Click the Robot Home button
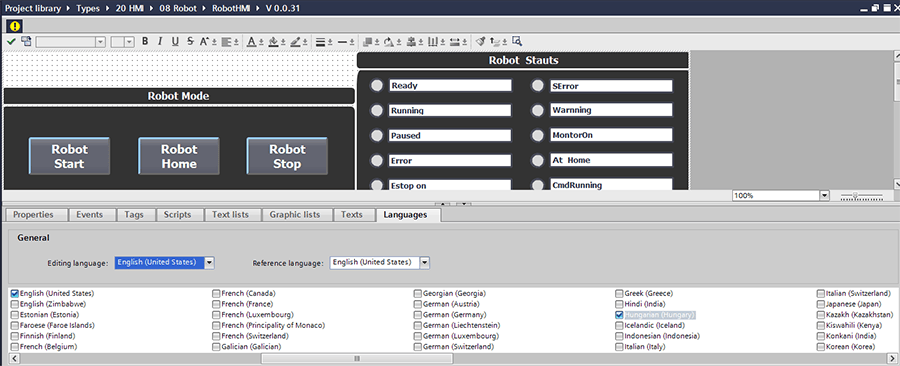 click(x=179, y=156)
